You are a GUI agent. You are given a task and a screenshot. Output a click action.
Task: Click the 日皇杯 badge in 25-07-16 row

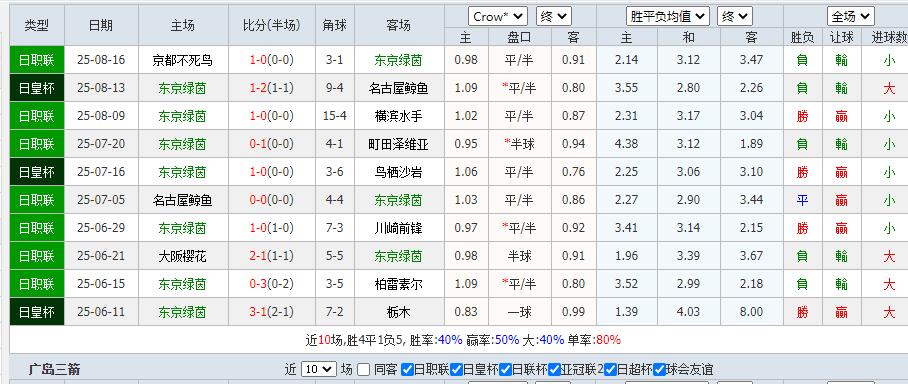(x=36, y=172)
